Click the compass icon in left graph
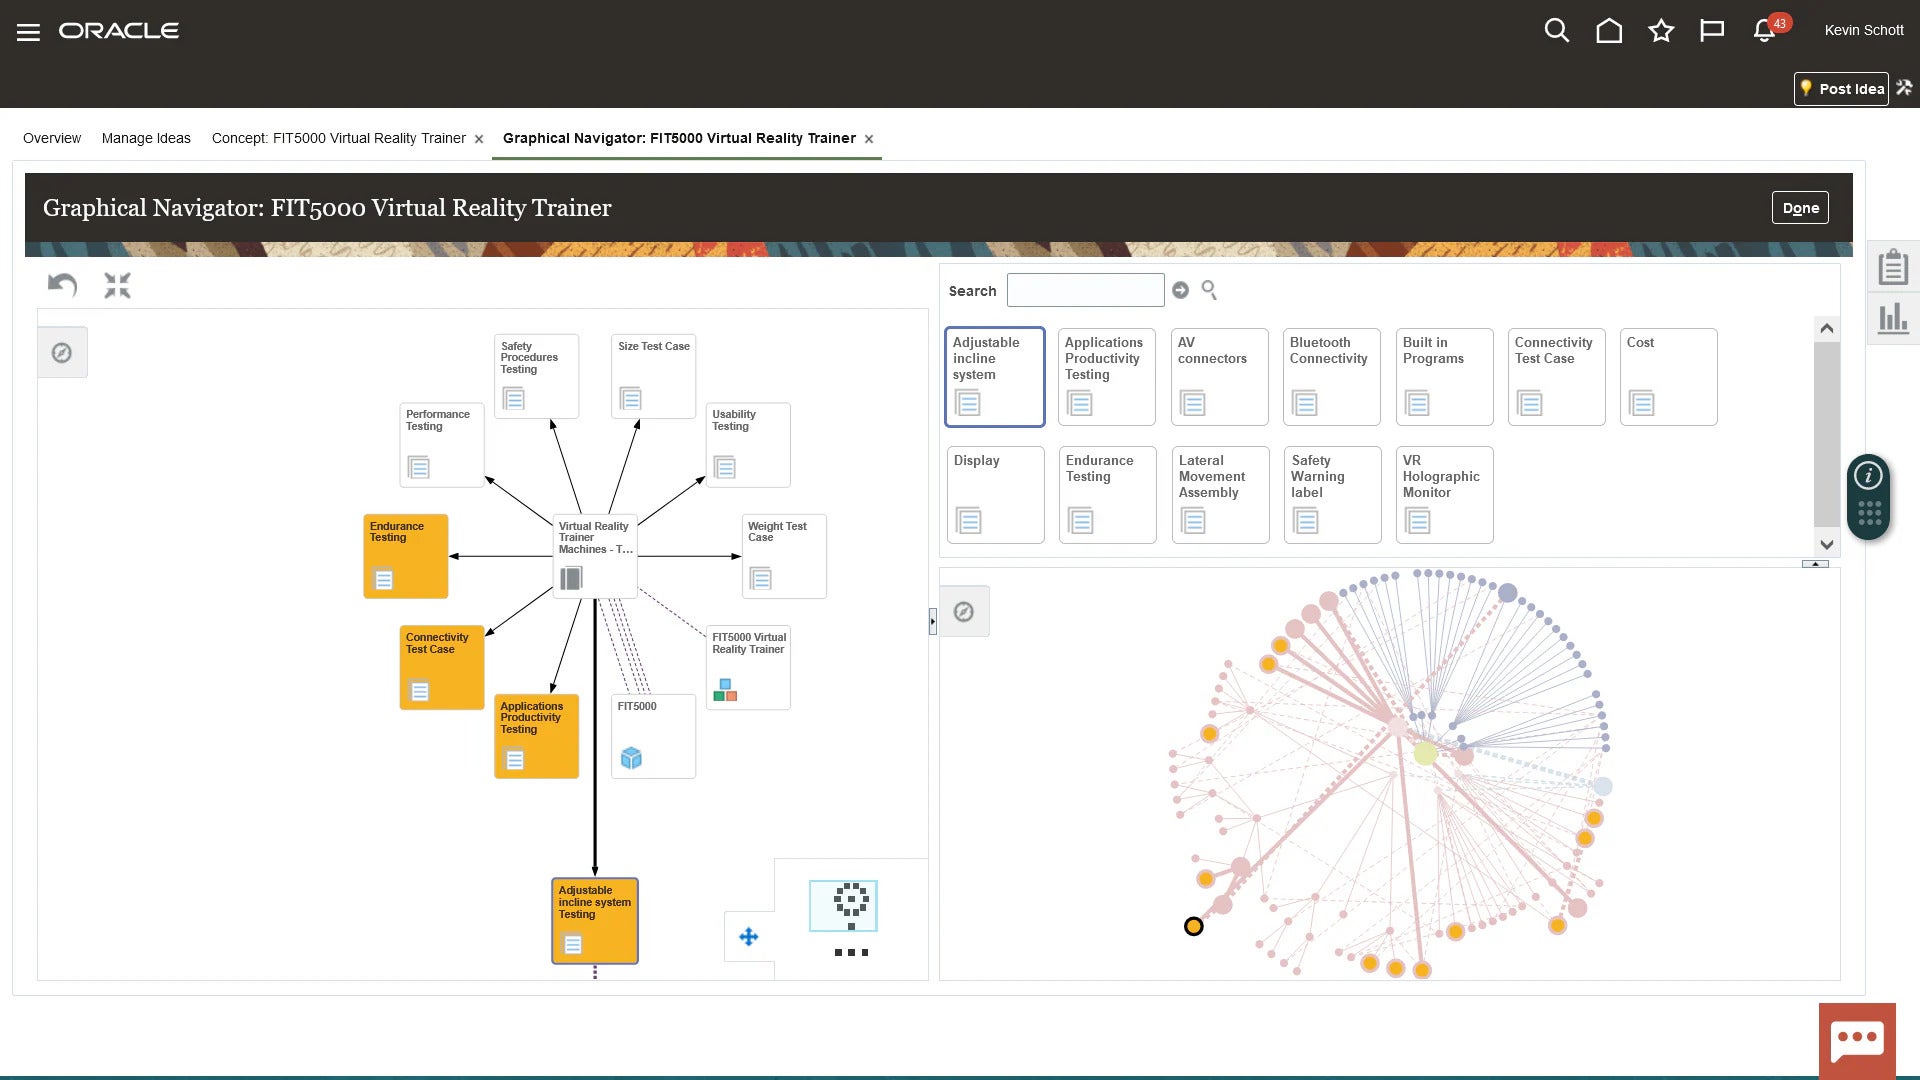This screenshot has width=1920, height=1080. 62,353
